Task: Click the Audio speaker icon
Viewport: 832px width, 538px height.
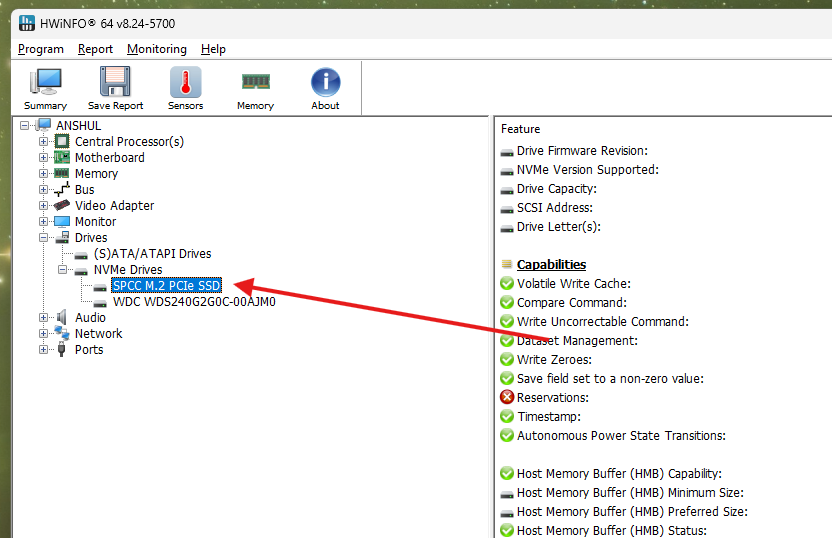Action: [62, 317]
